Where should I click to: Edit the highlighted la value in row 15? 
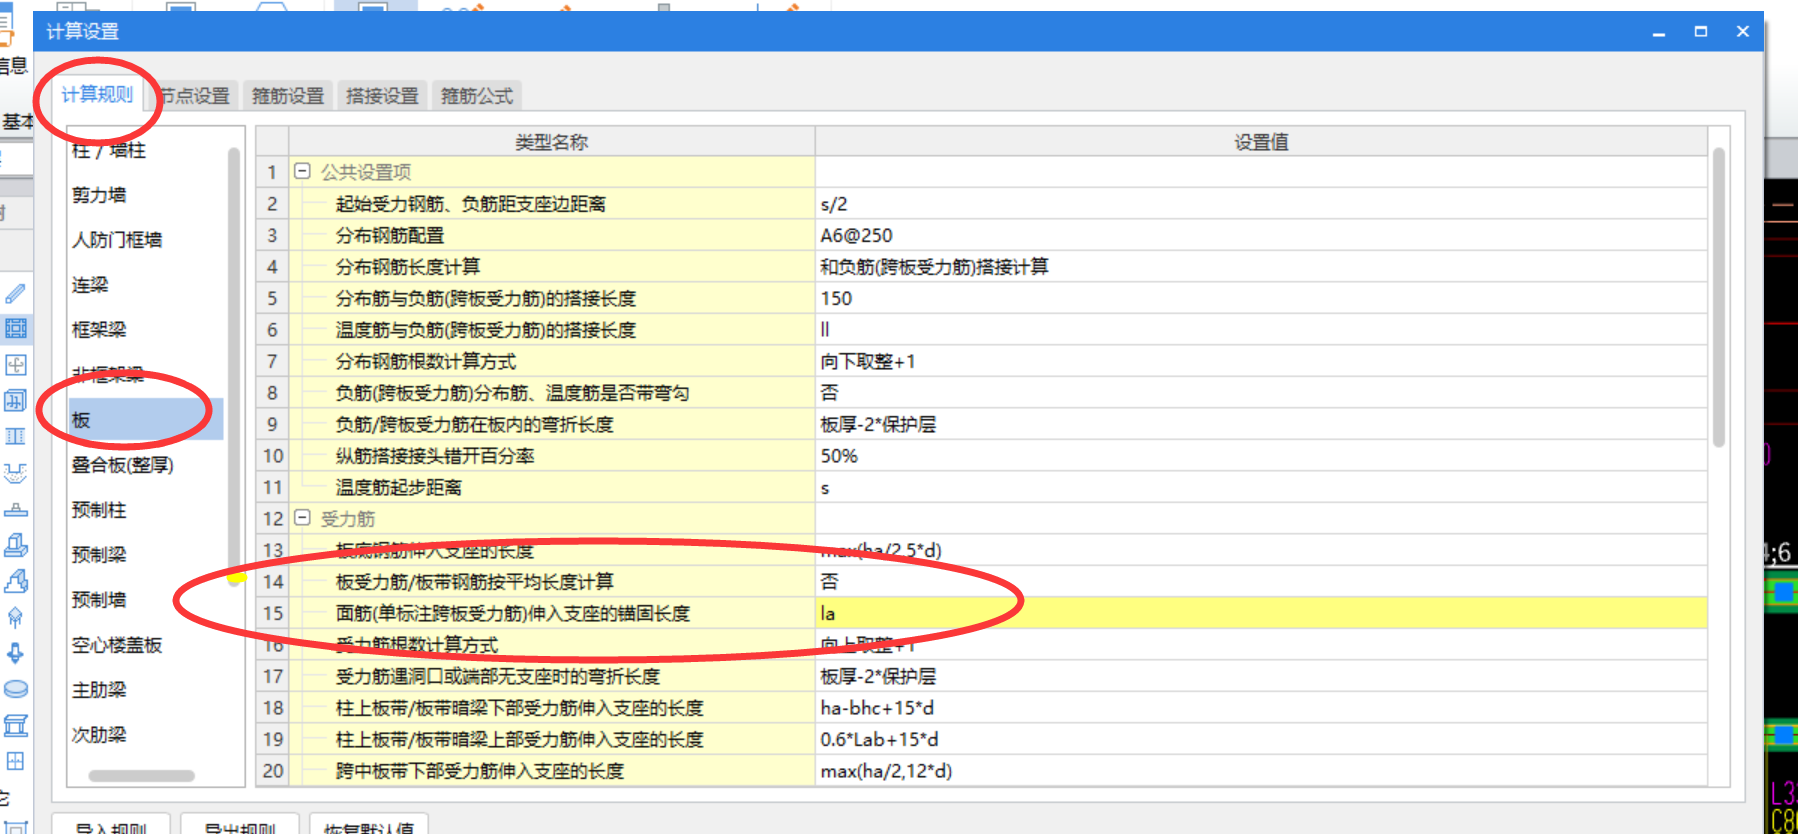1261,613
